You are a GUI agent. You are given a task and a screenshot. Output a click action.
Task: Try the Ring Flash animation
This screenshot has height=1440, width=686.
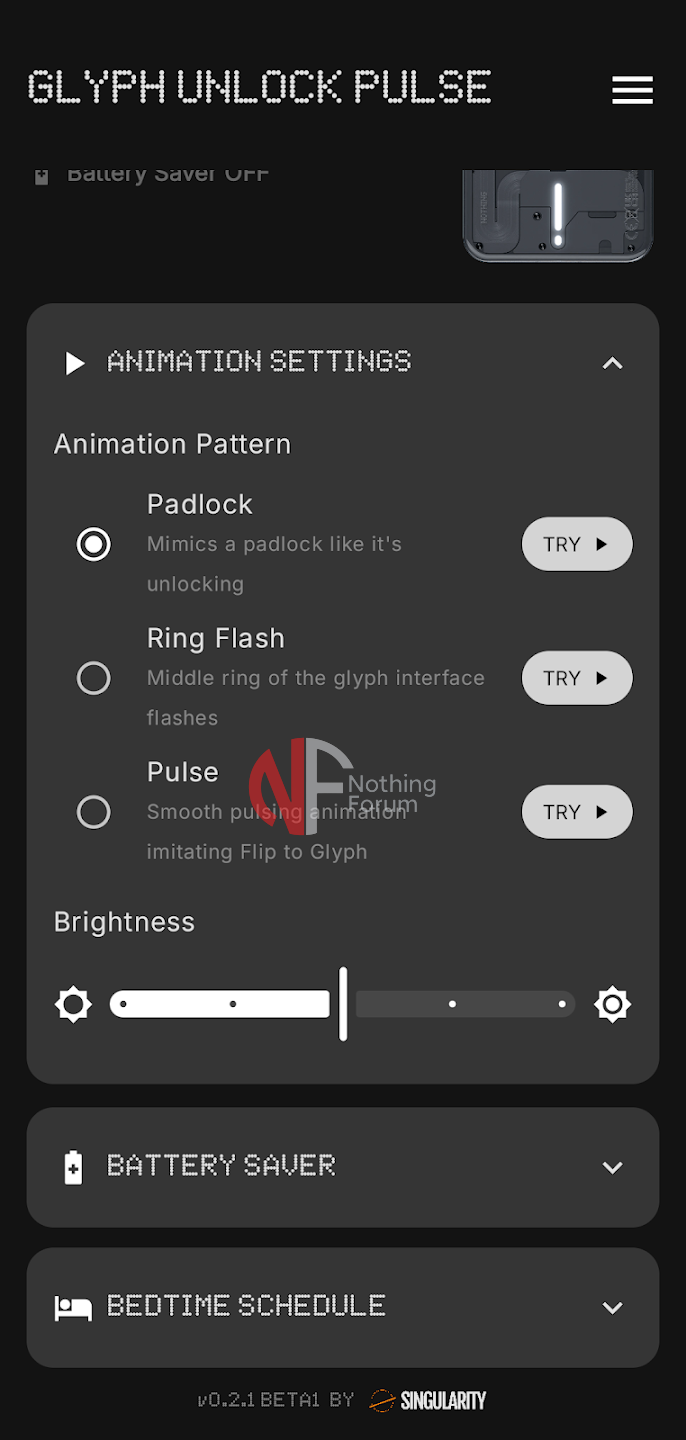point(577,678)
